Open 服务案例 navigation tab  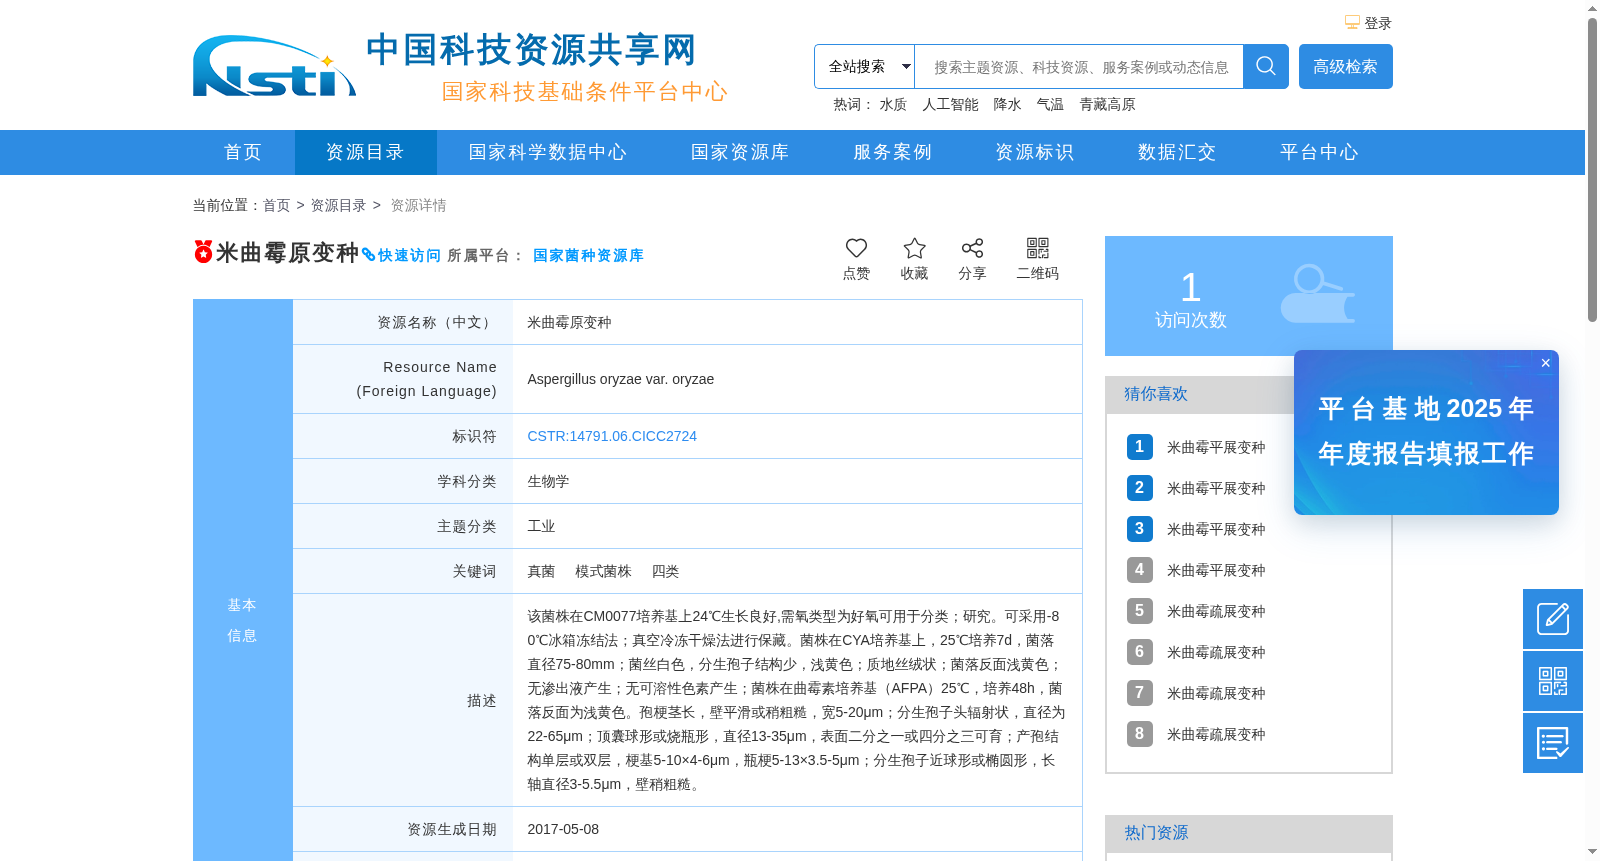892,152
